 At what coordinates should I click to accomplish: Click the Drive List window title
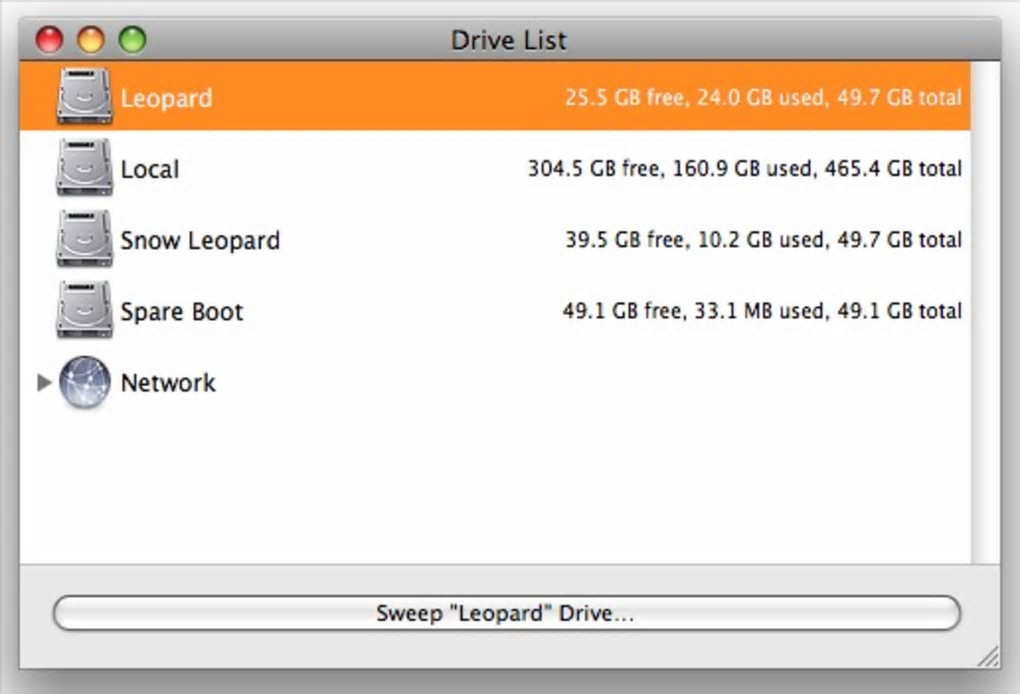pyautogui.click(x=509, y=41)
